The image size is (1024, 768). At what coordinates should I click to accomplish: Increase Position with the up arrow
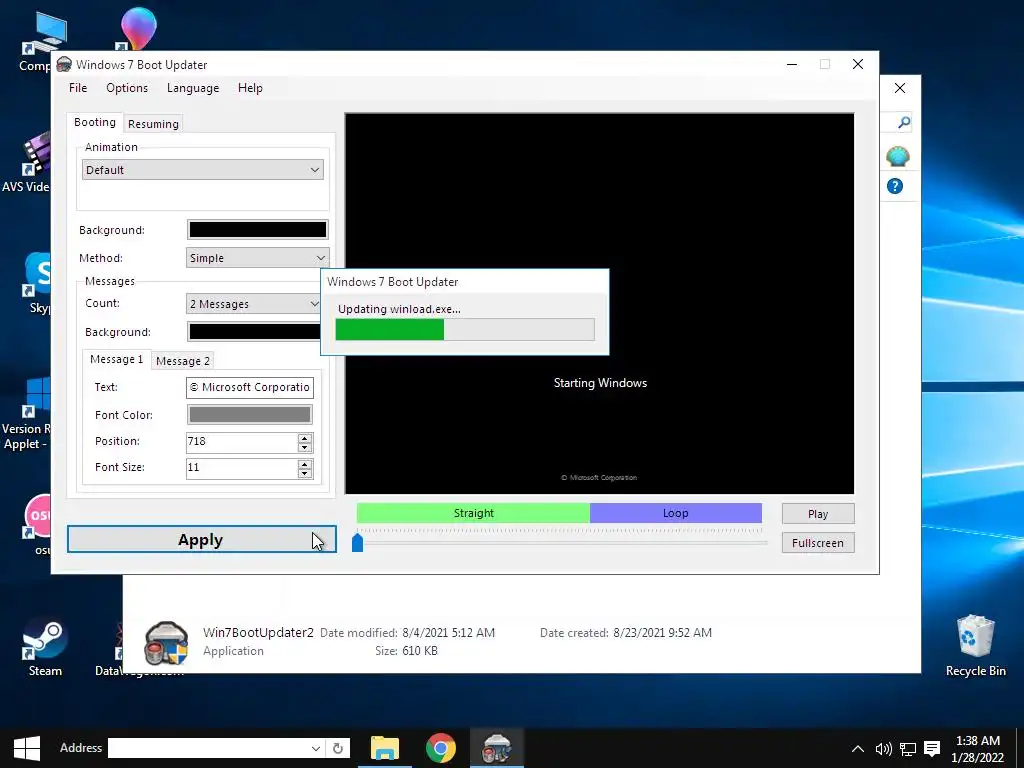pyautogui.click(x=305, y=438)
